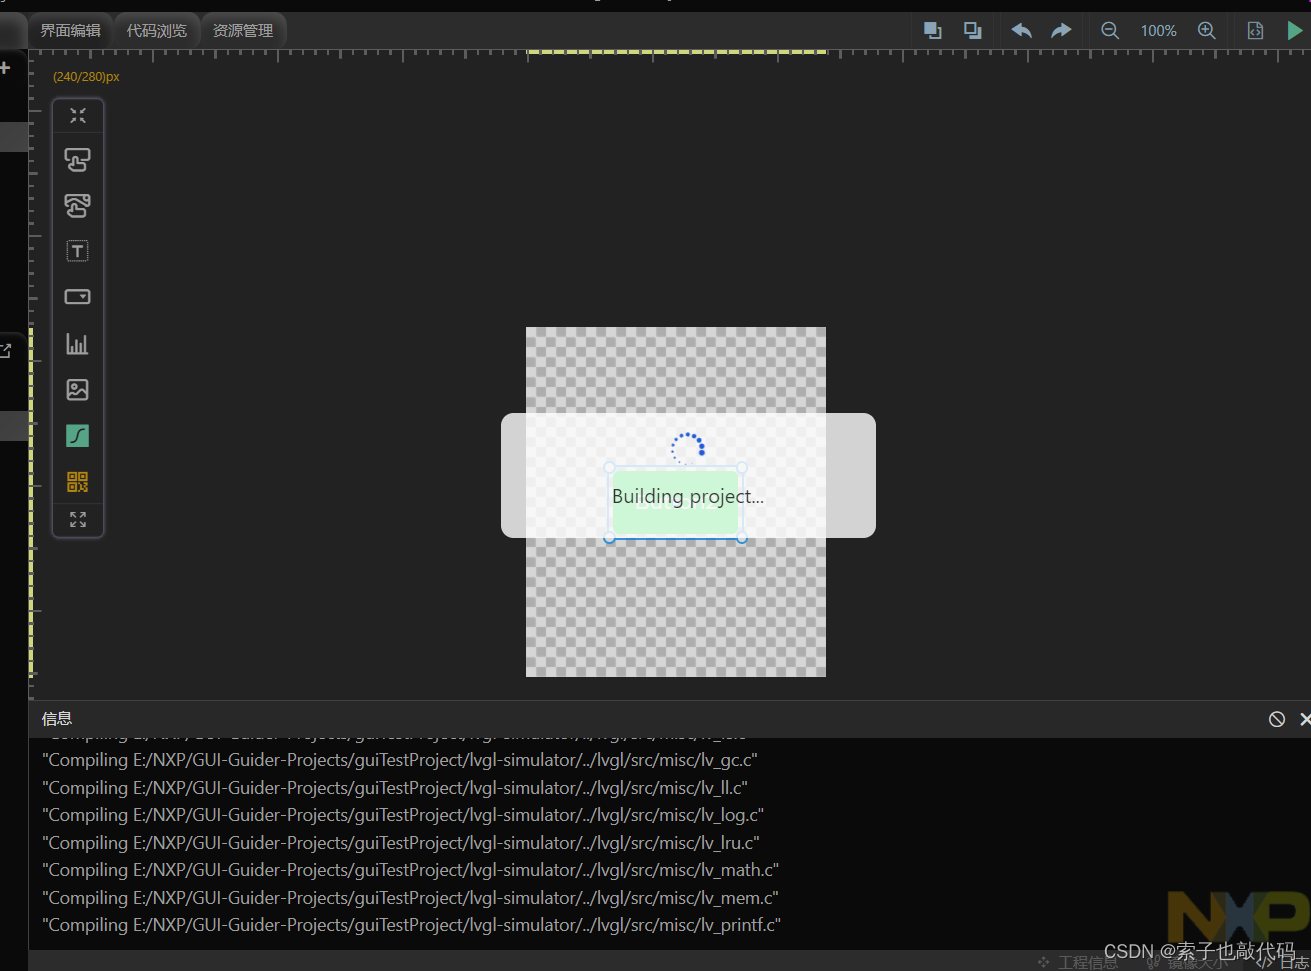Image resolution: width=1311 pixels, height=971 pixels.
Task: Click the plus icon at left edge
Action: tap(5, 68)
